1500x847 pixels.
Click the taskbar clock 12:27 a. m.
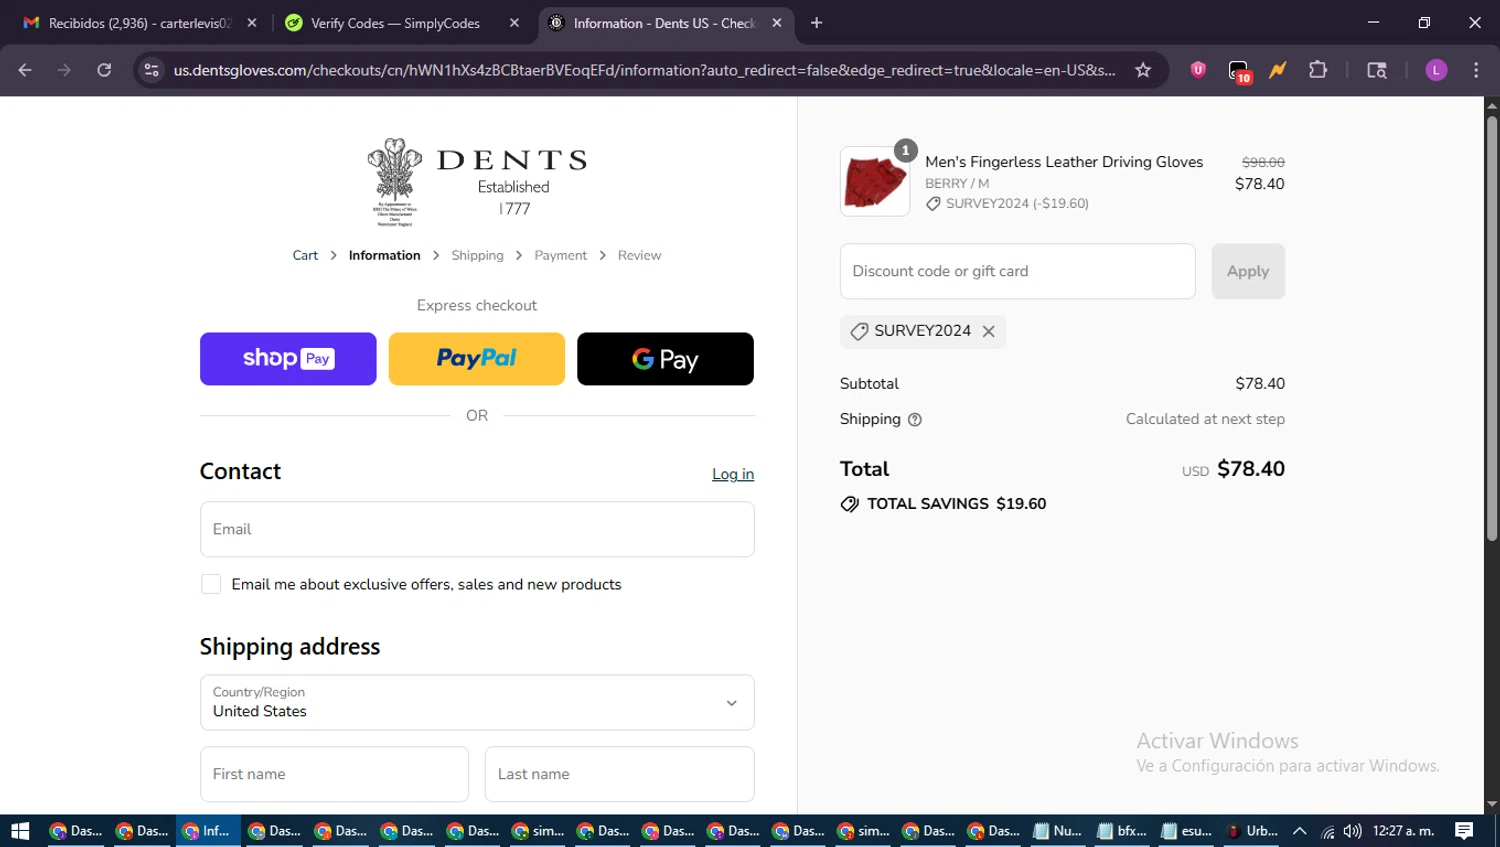pos(1403,831)
